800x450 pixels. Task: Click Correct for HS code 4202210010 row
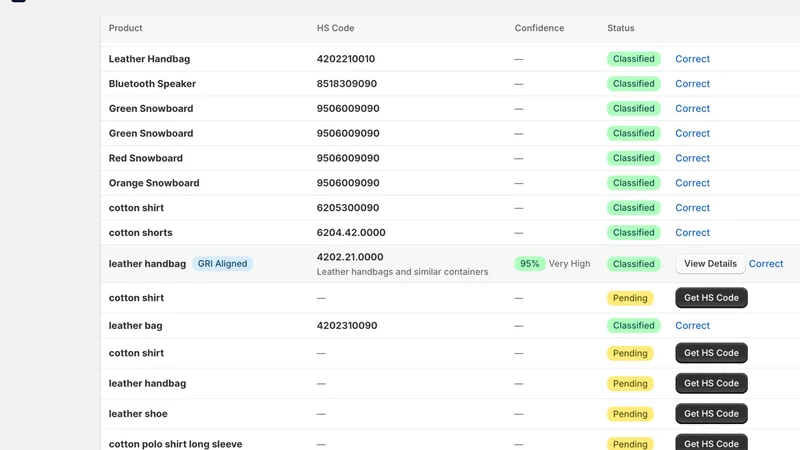click(x=692, y=59)
